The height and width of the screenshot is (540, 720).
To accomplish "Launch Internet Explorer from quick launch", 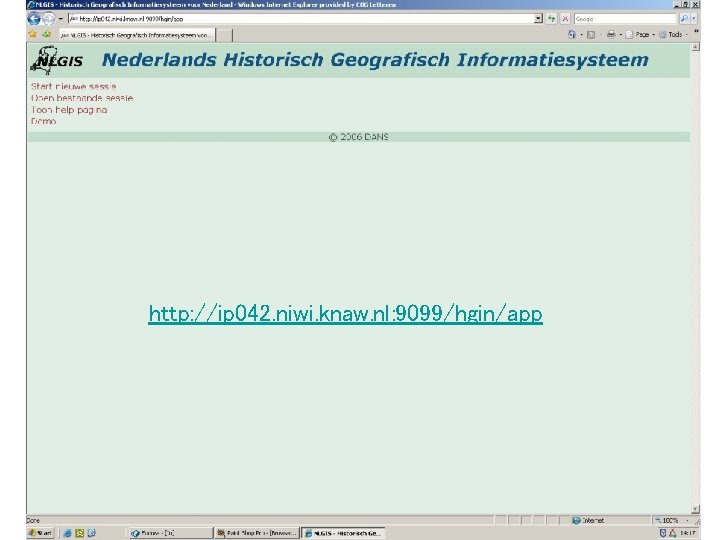I will (x=67, y=533).
